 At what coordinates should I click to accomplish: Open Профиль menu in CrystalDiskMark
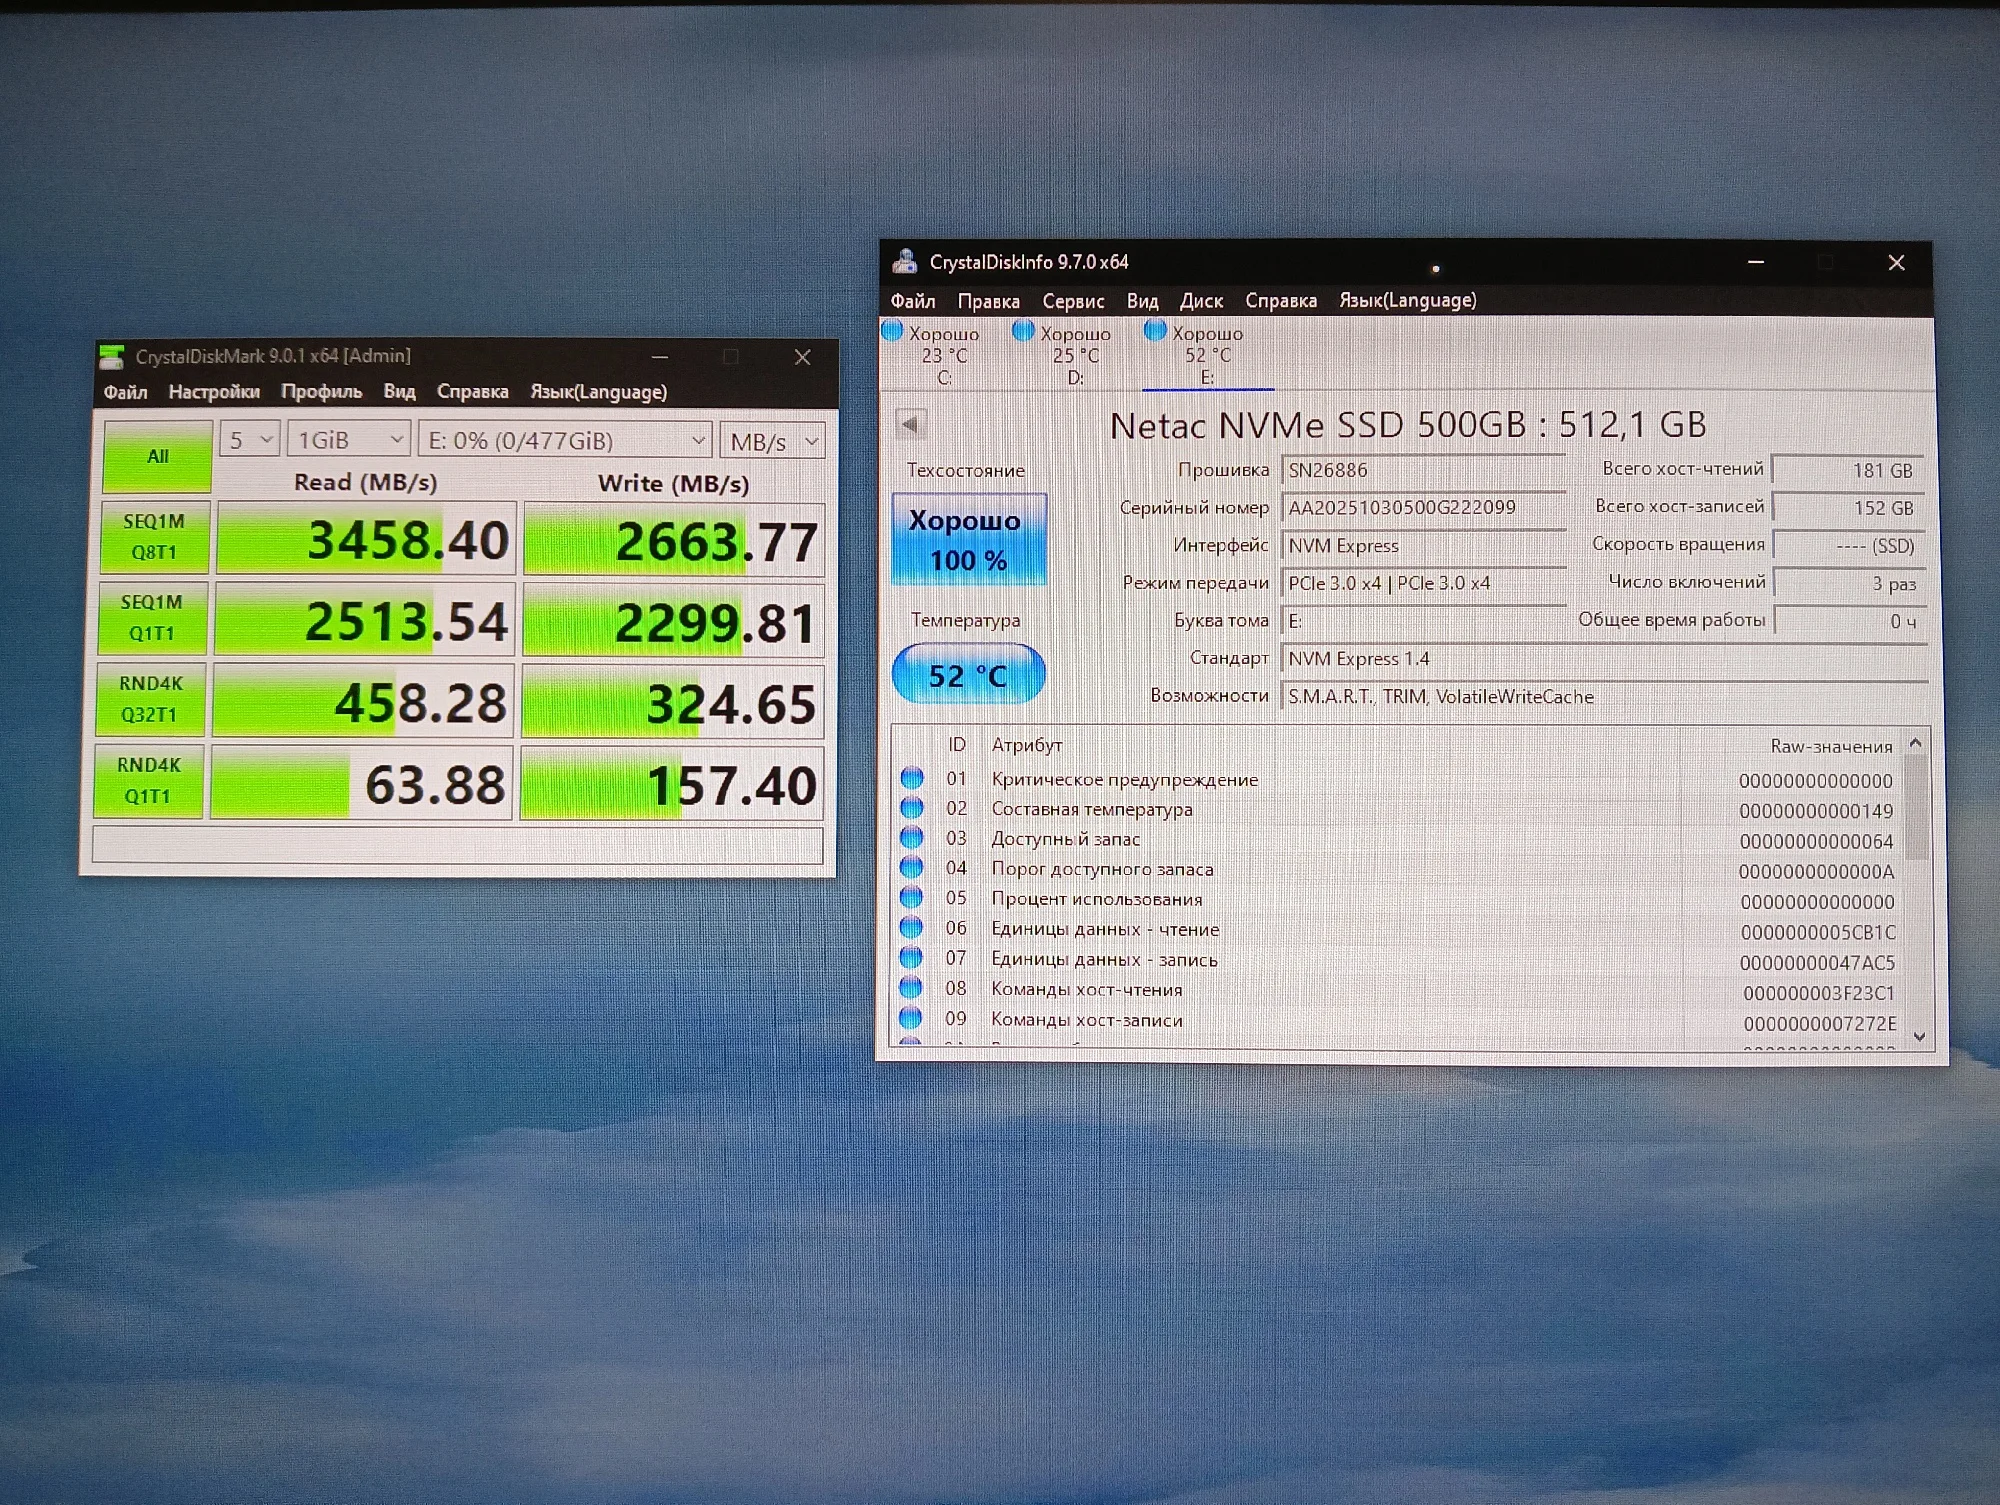click(321, 392)
